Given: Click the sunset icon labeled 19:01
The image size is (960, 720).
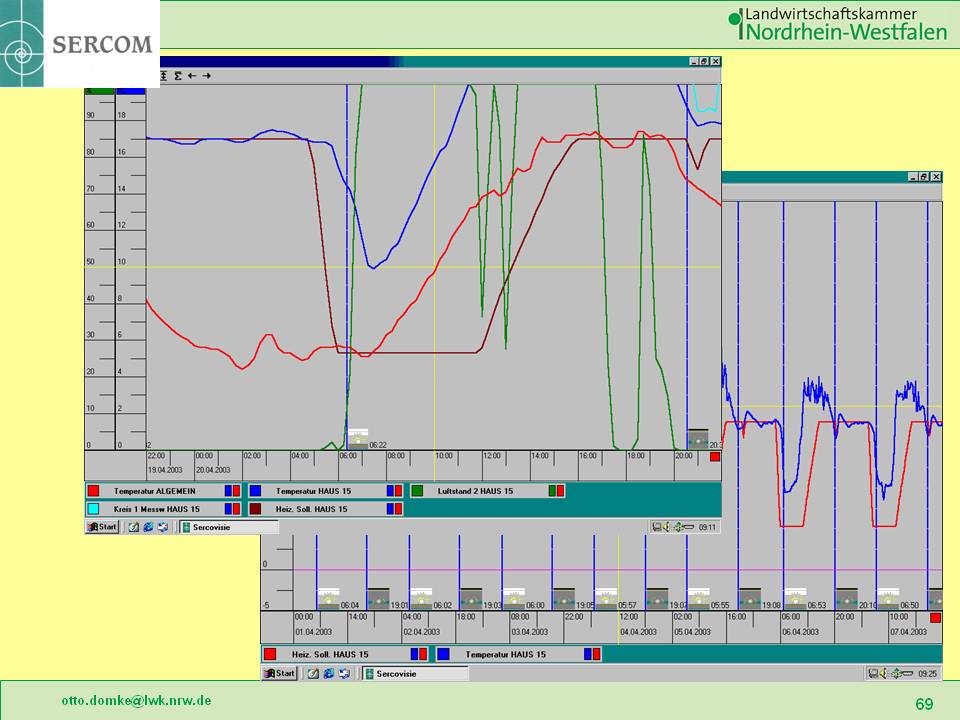Looking at the screenshot, I should [378, 598].
